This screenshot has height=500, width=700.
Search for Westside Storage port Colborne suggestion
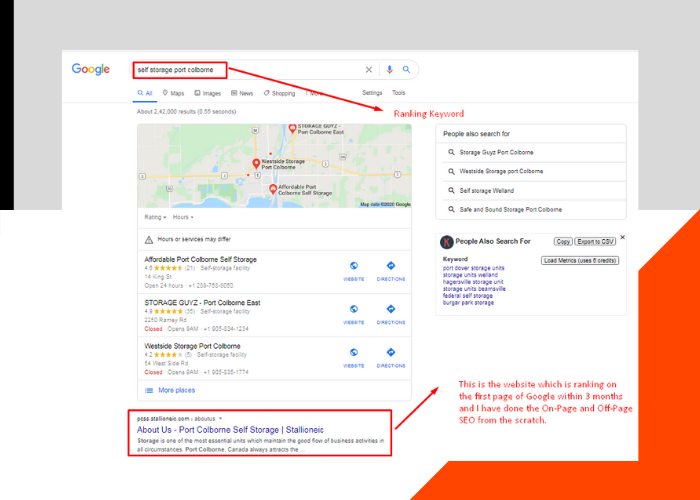point(501,171)
